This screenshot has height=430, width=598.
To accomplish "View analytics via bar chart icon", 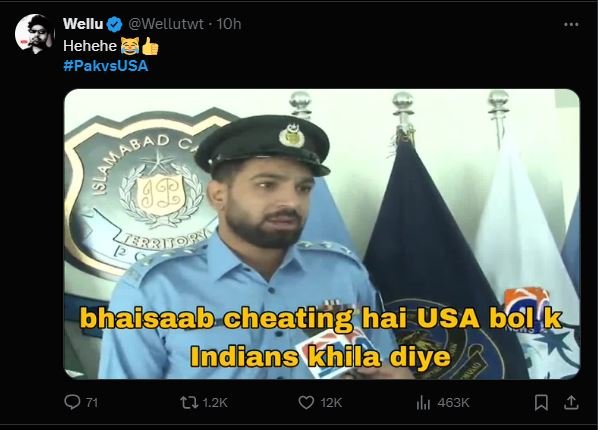I will click(423, 403).
